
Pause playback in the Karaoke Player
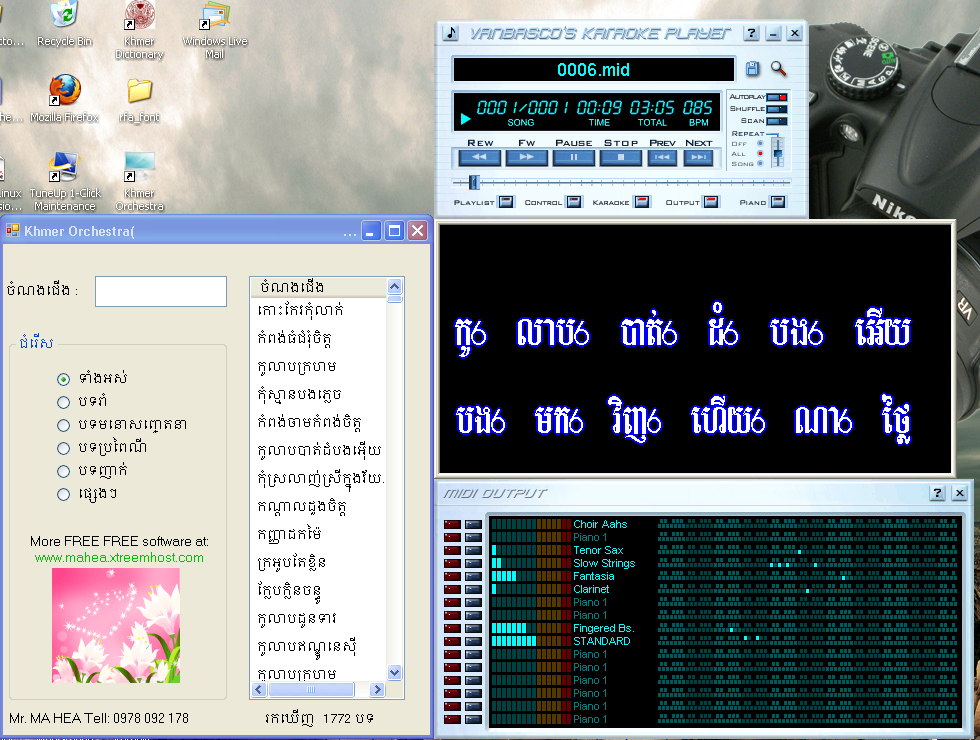click(x=574, y=158)
